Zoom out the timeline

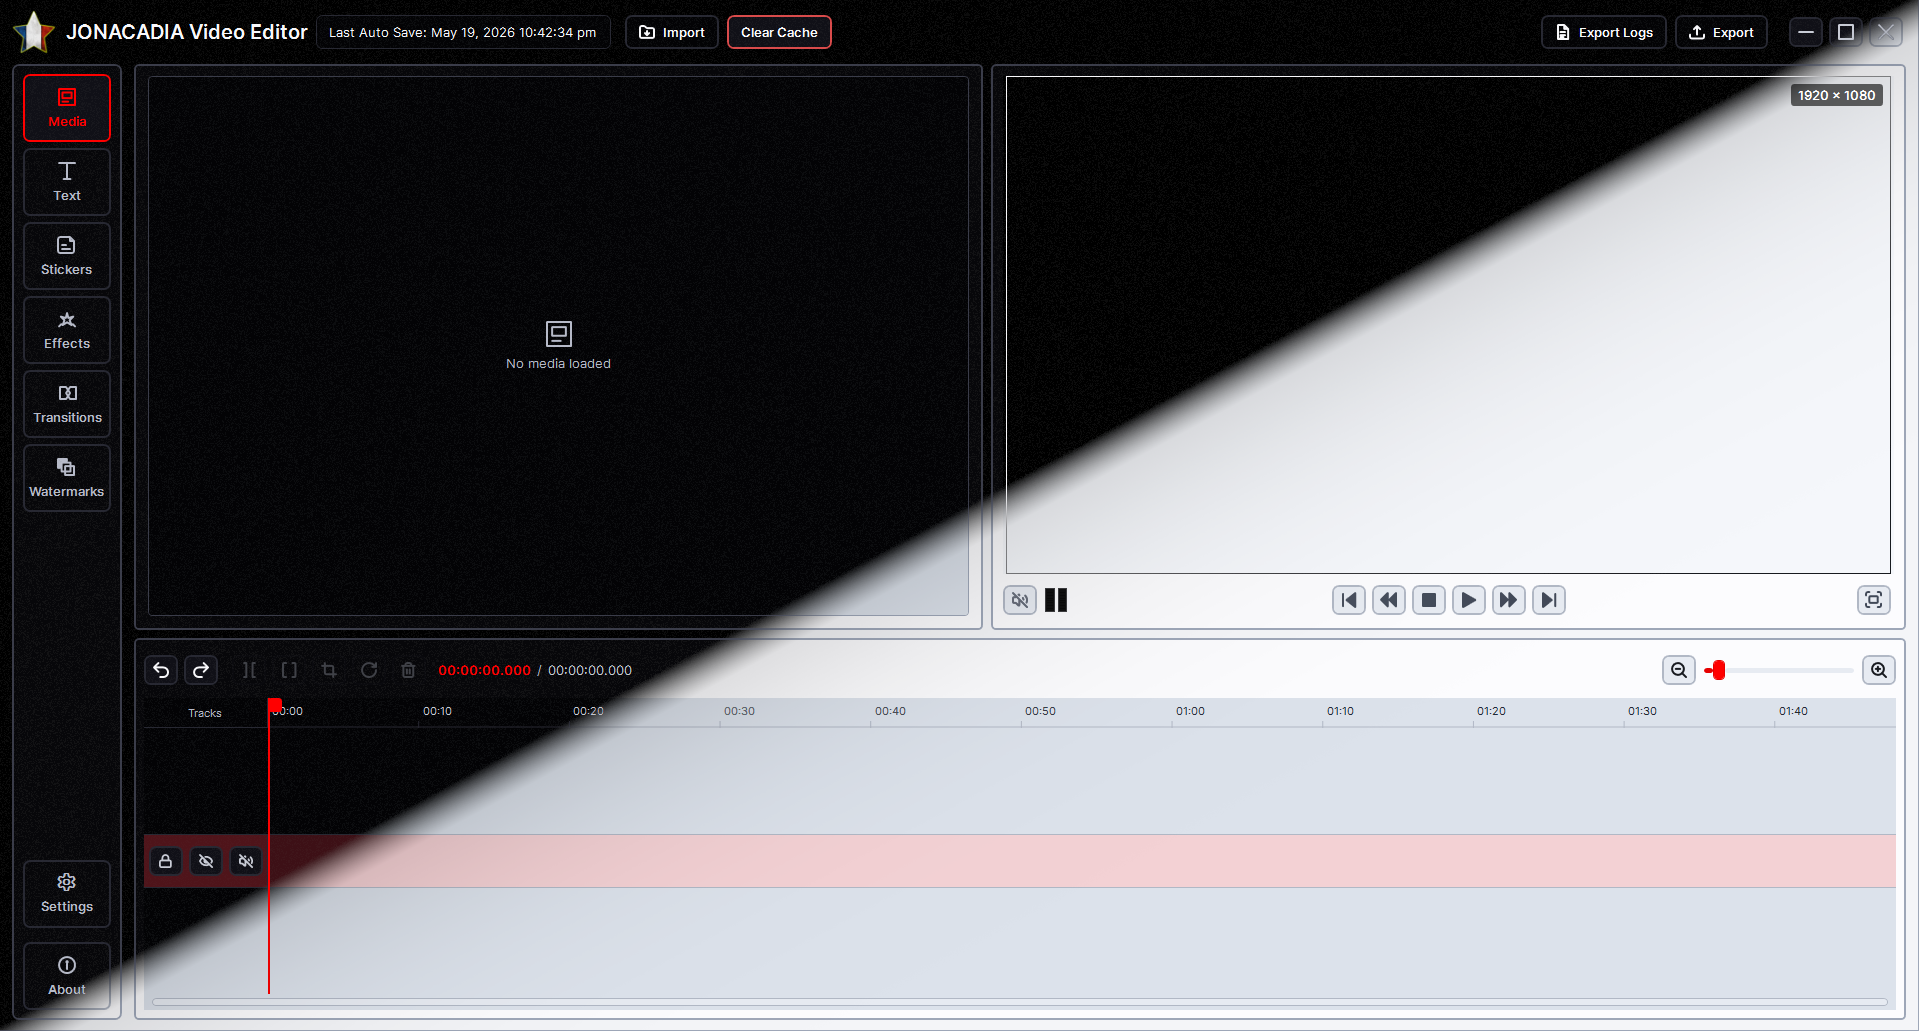(x=1679, y=670)
